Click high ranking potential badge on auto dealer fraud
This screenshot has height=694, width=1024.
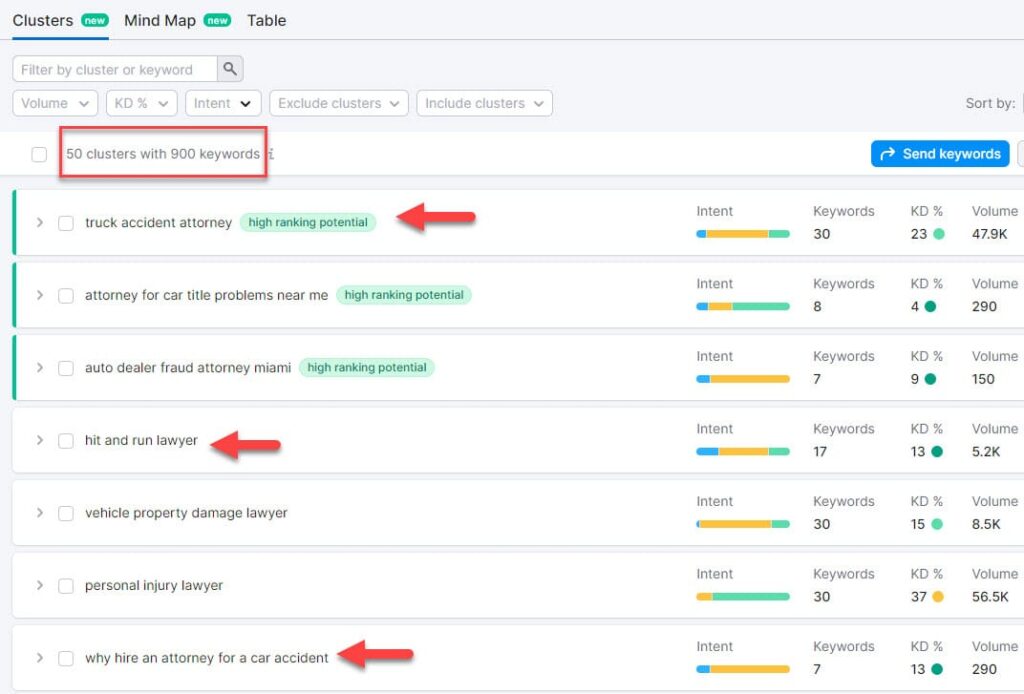(366, 367)
